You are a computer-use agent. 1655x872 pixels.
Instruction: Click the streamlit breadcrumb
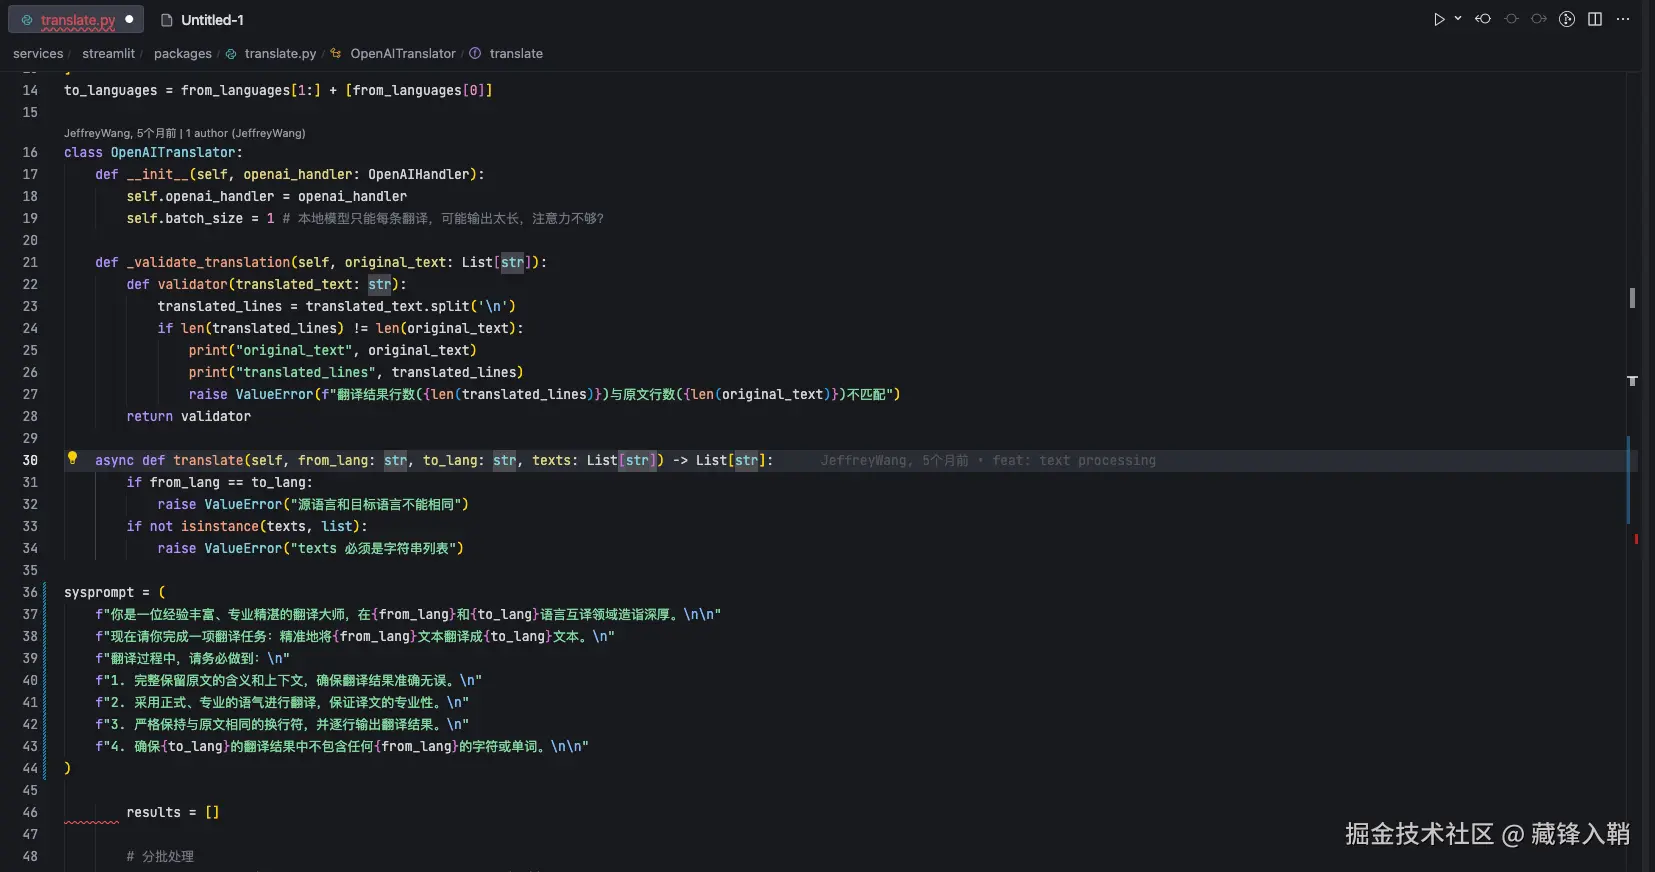coord(108,54)
